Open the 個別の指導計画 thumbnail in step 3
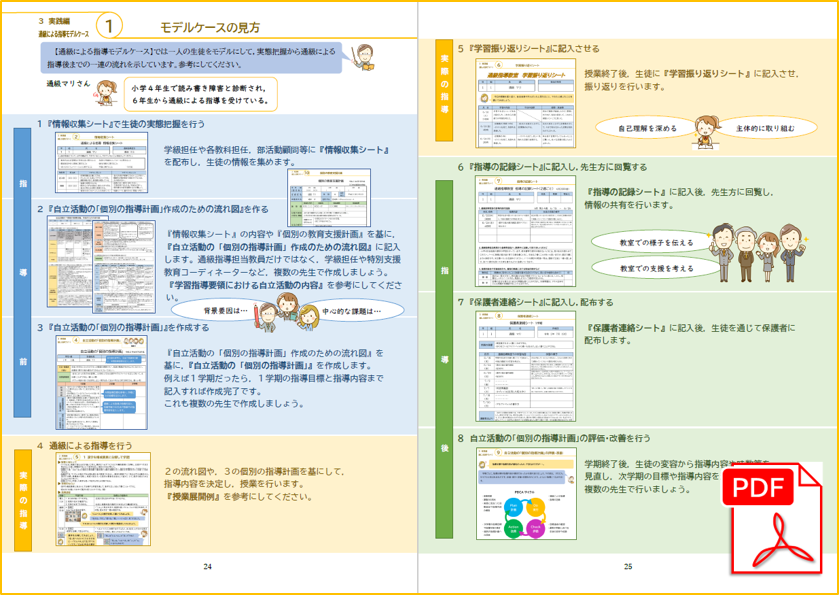Screen dimensions: 839x595 tap(102, 383)
